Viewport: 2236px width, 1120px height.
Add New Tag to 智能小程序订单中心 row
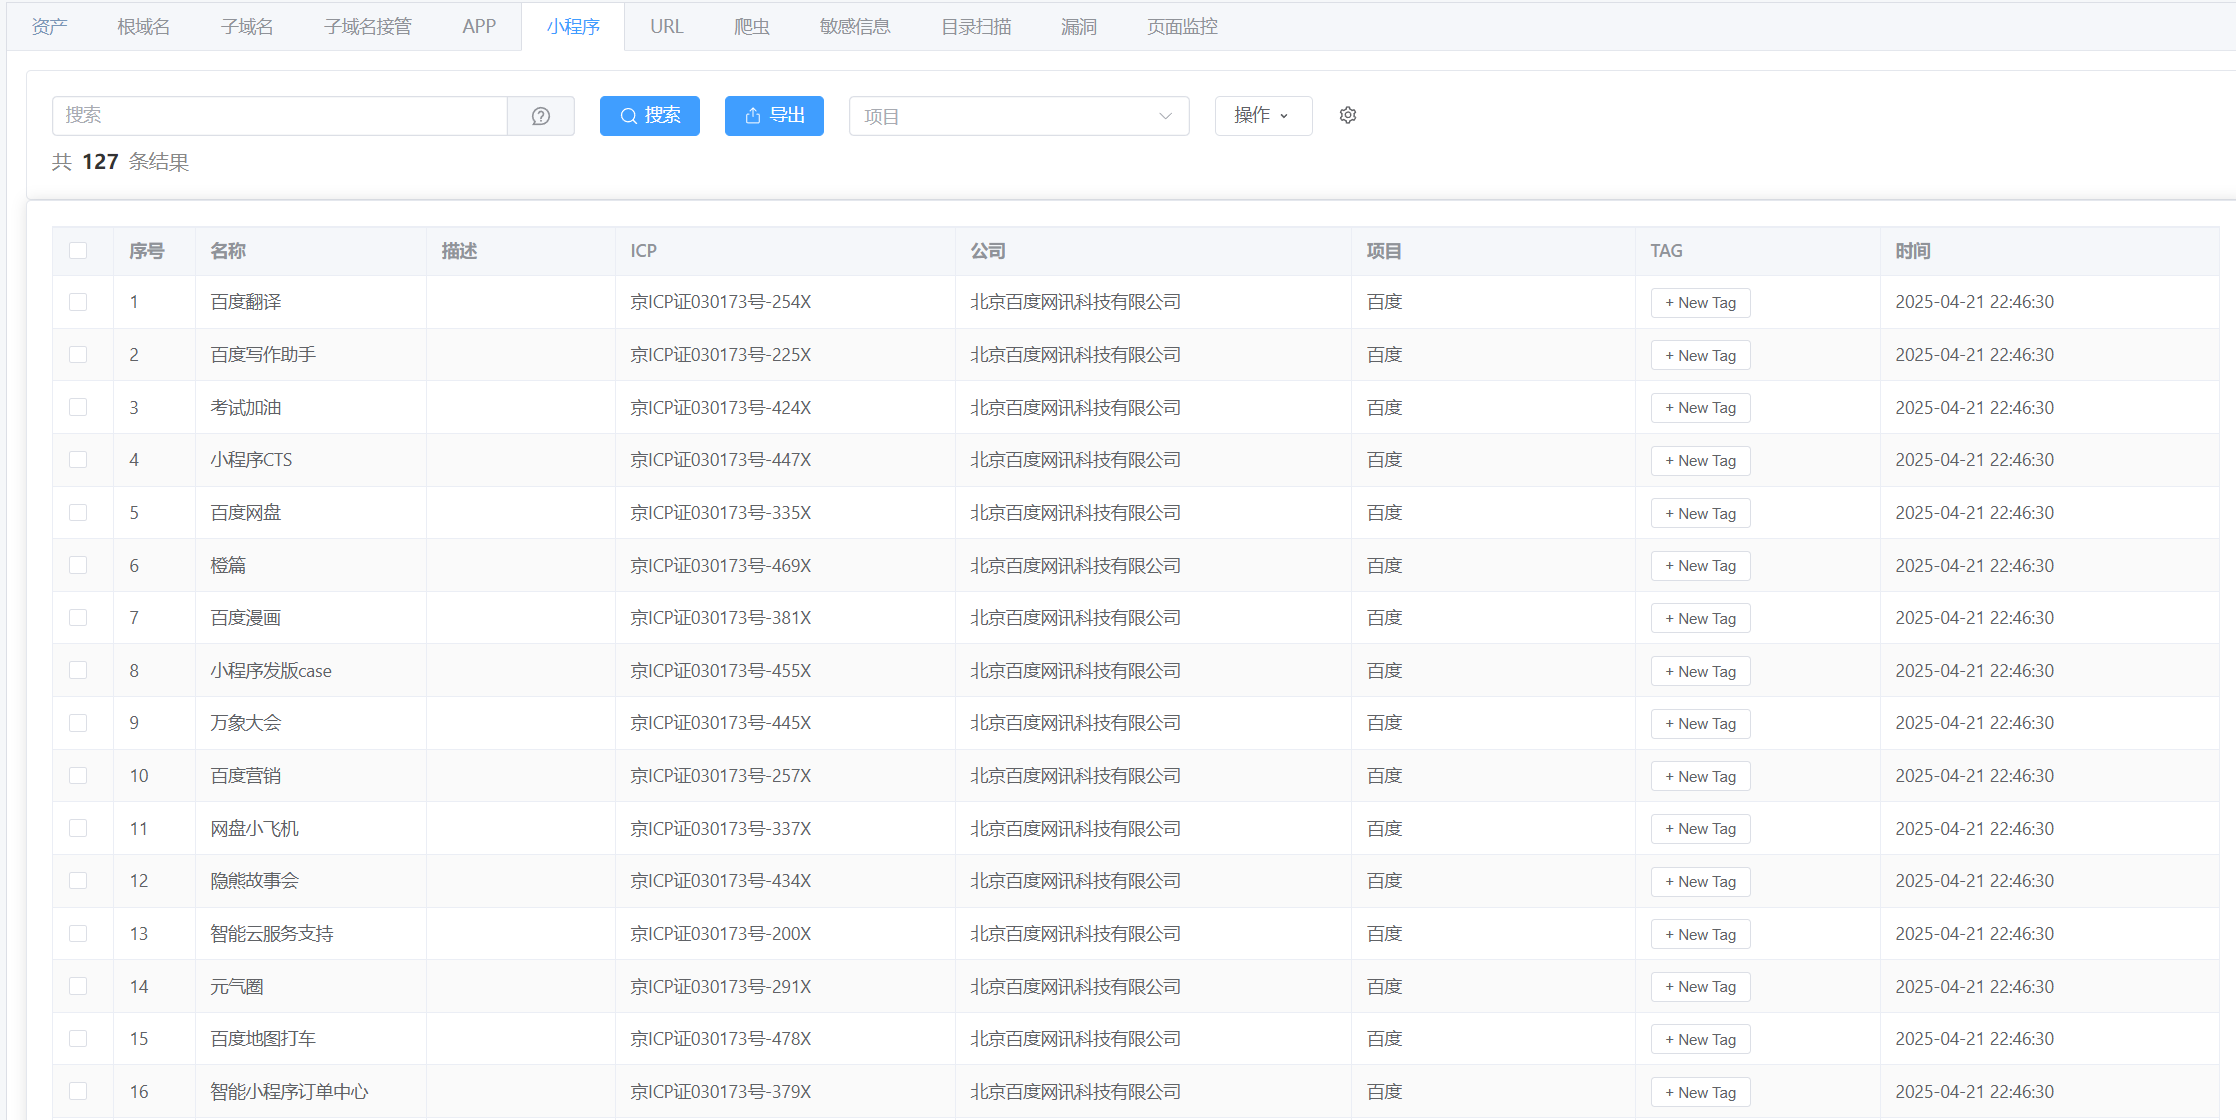coord(1700,1093)
